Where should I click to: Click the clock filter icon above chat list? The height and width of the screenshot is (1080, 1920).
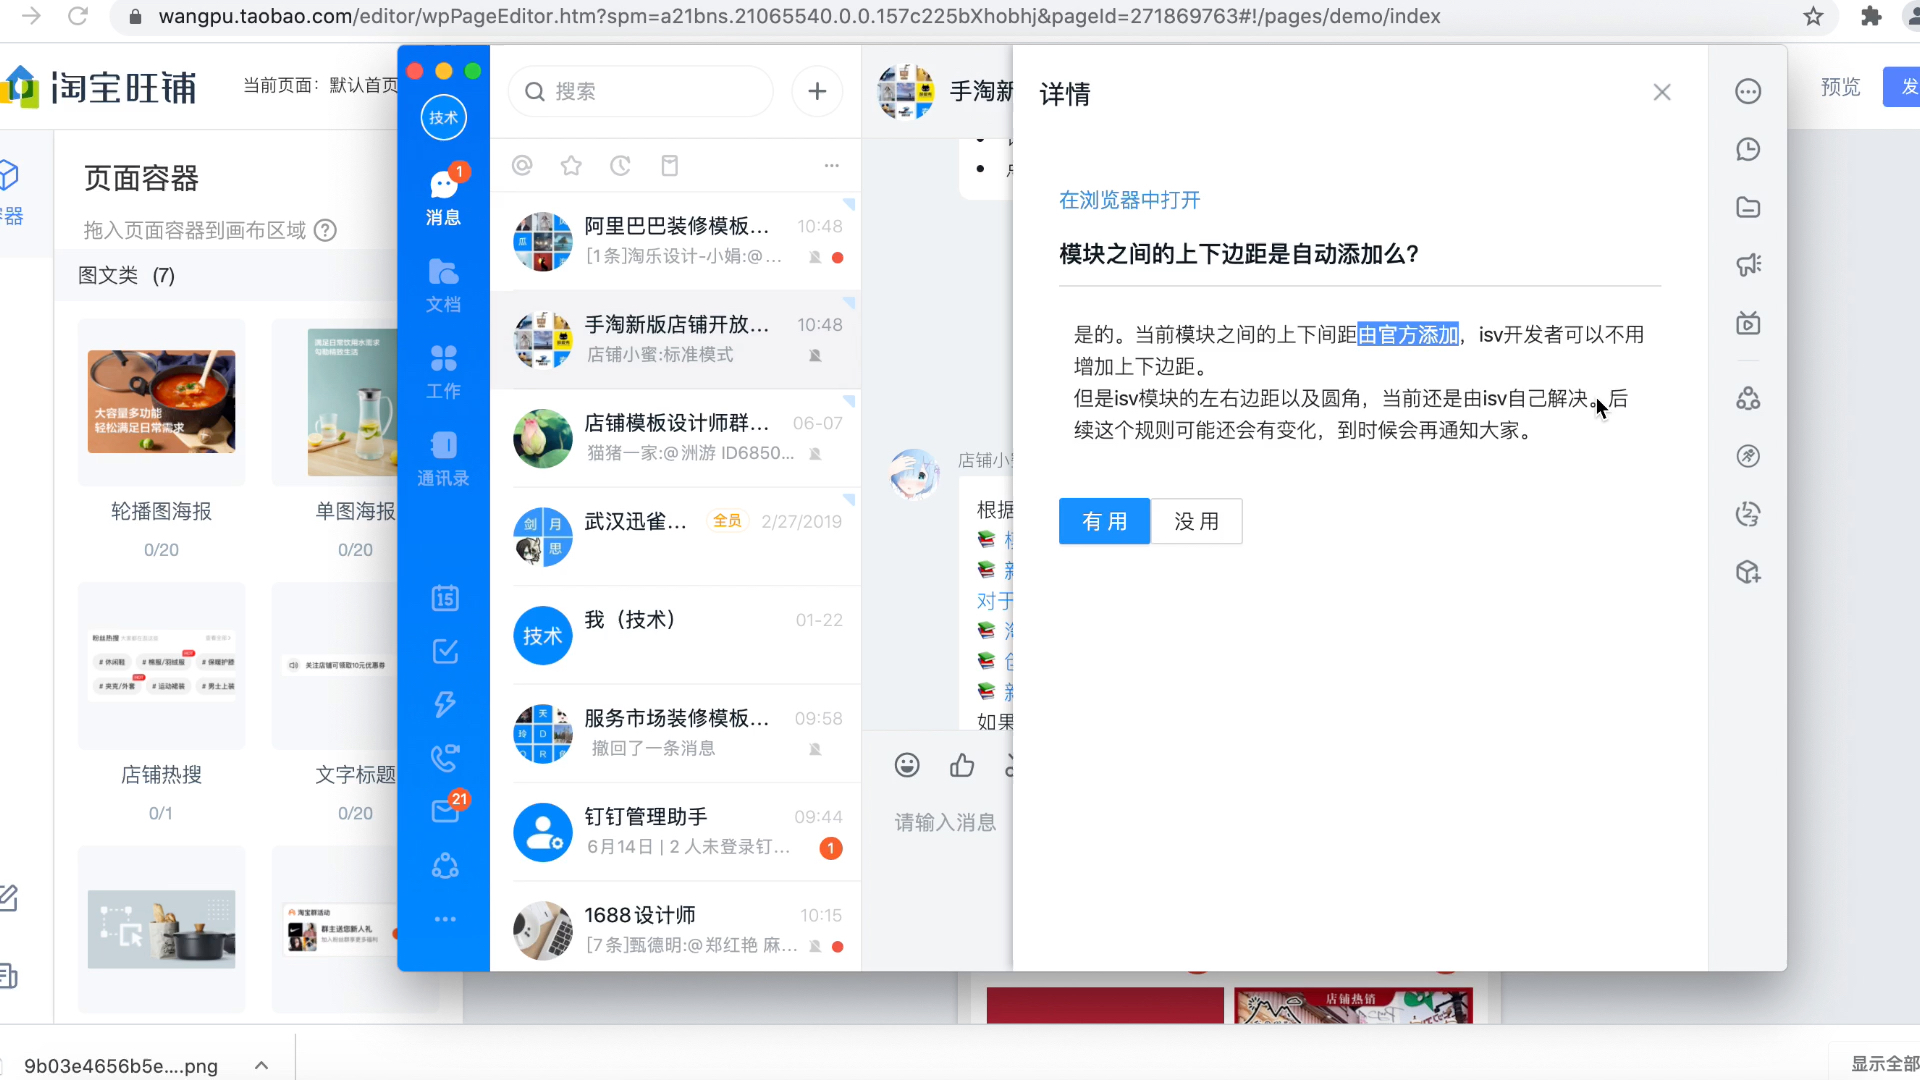coord(620,165)
